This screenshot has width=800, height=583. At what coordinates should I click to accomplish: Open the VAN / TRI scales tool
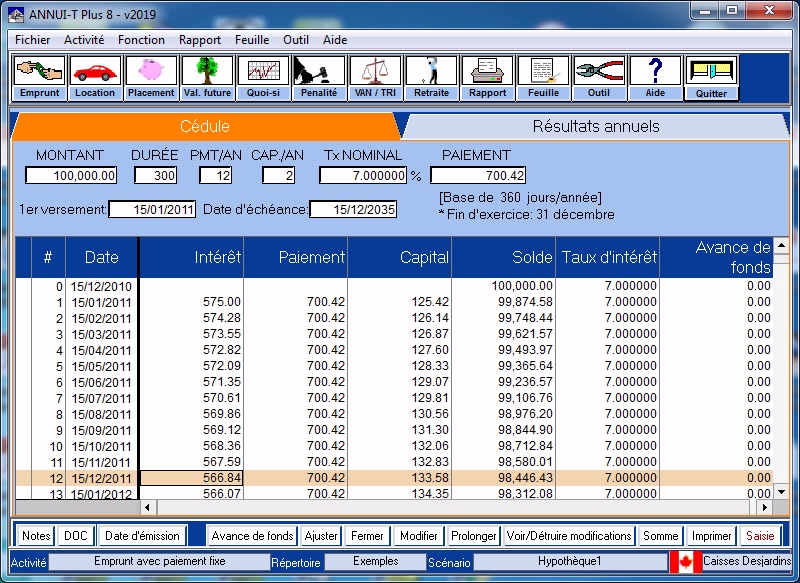(x=375, y=79)
